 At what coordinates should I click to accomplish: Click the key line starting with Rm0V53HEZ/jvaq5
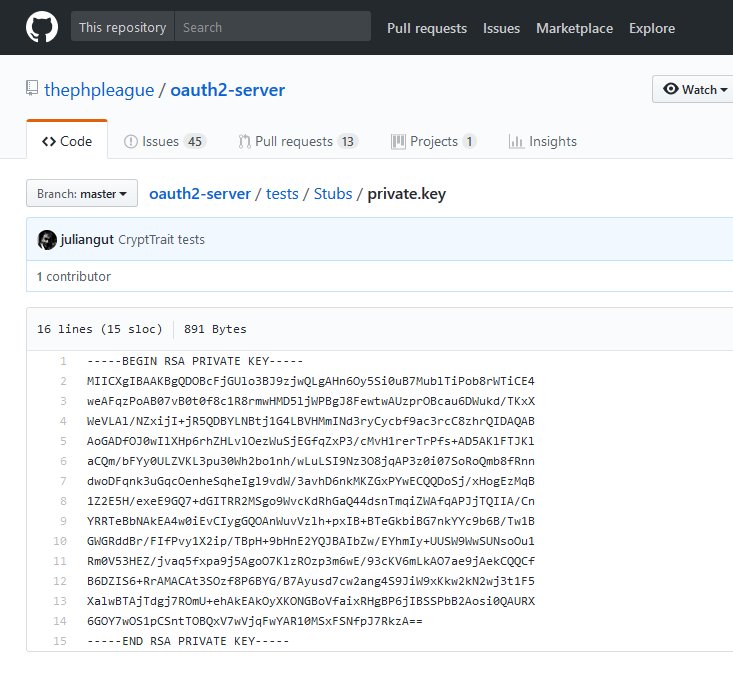(x=311, y=561)
